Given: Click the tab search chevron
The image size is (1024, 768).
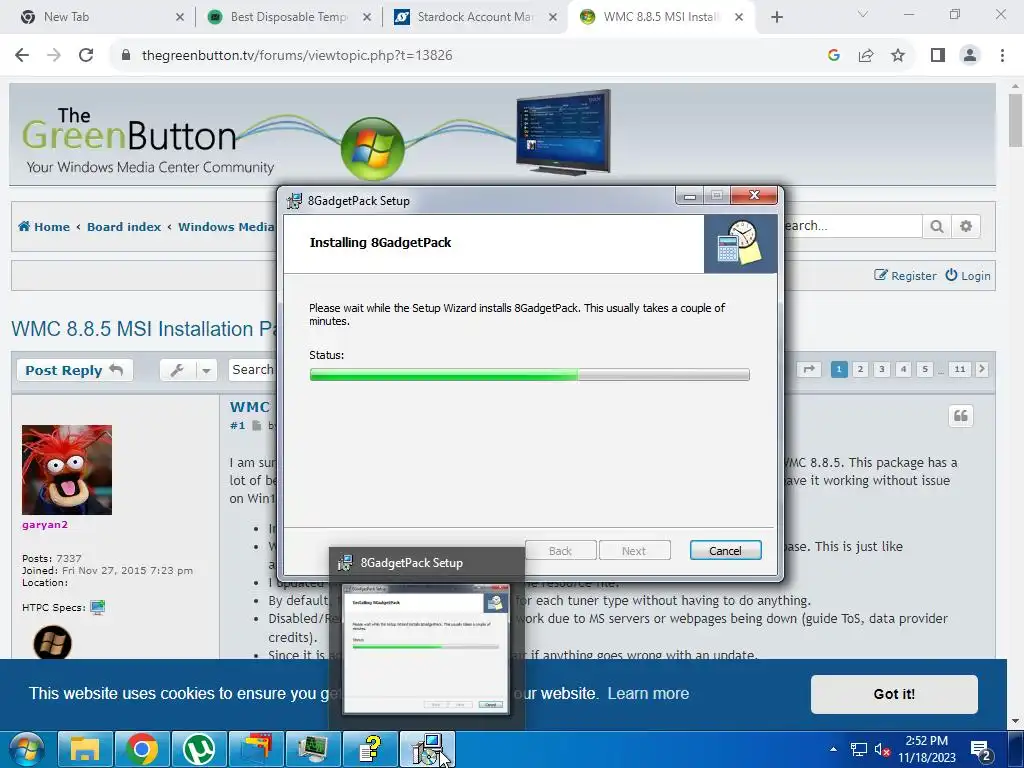Looking at the screenshot, I should [863, 14].
